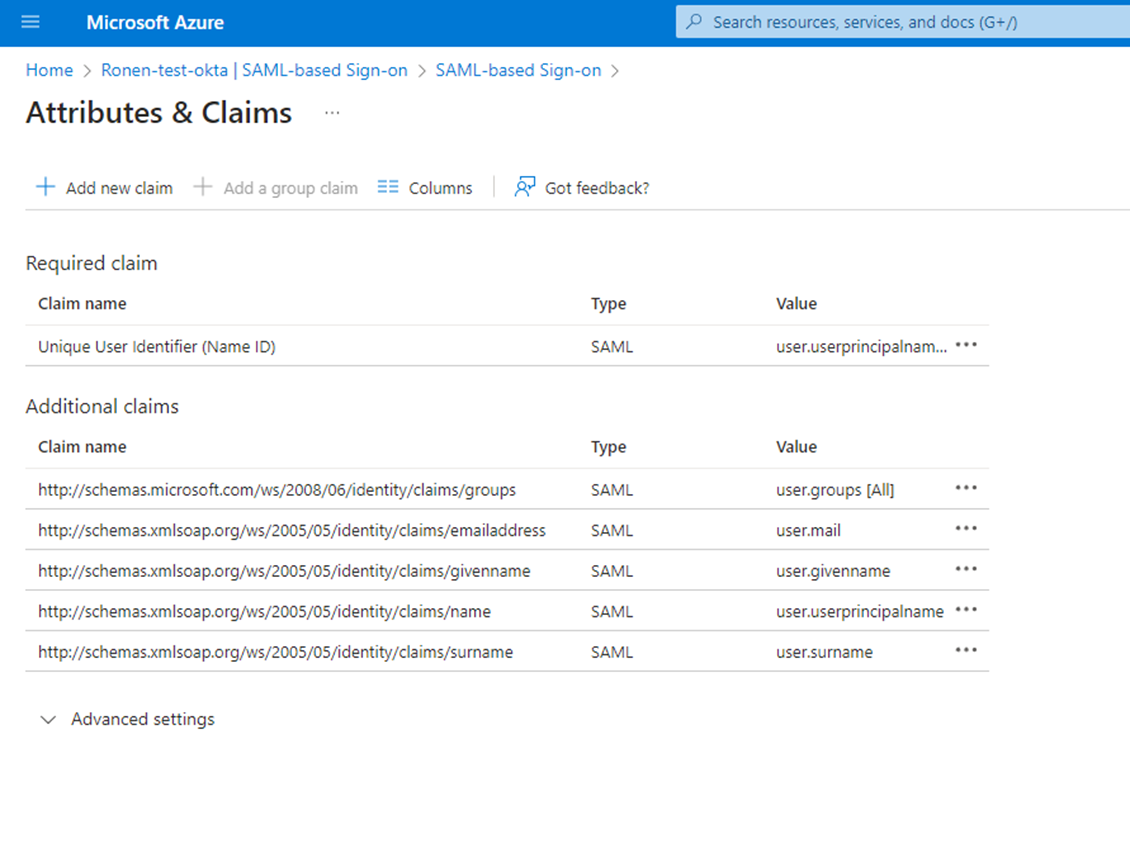1130x853 pixels.
Task: Expand the Advanced settings section
Action: click(x=48, y=720)
